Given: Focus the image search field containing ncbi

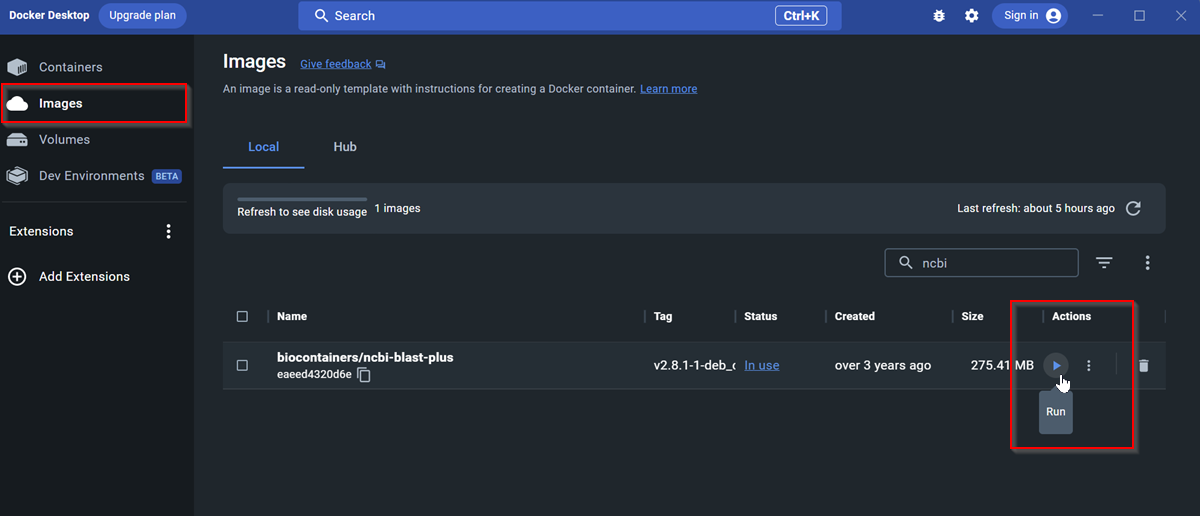Looking at the screenshot, I should [990, 263].
